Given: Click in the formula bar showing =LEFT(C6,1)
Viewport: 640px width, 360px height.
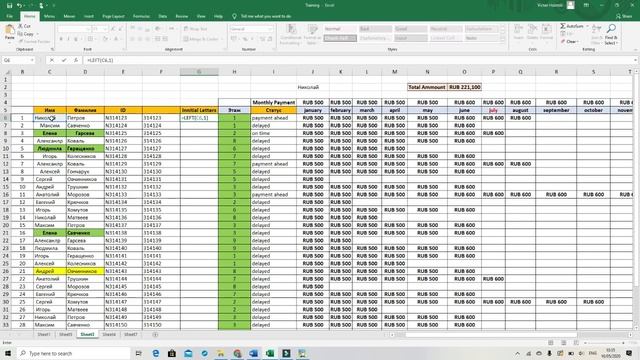Looking at the screenshot, I should tap(358, 60).
